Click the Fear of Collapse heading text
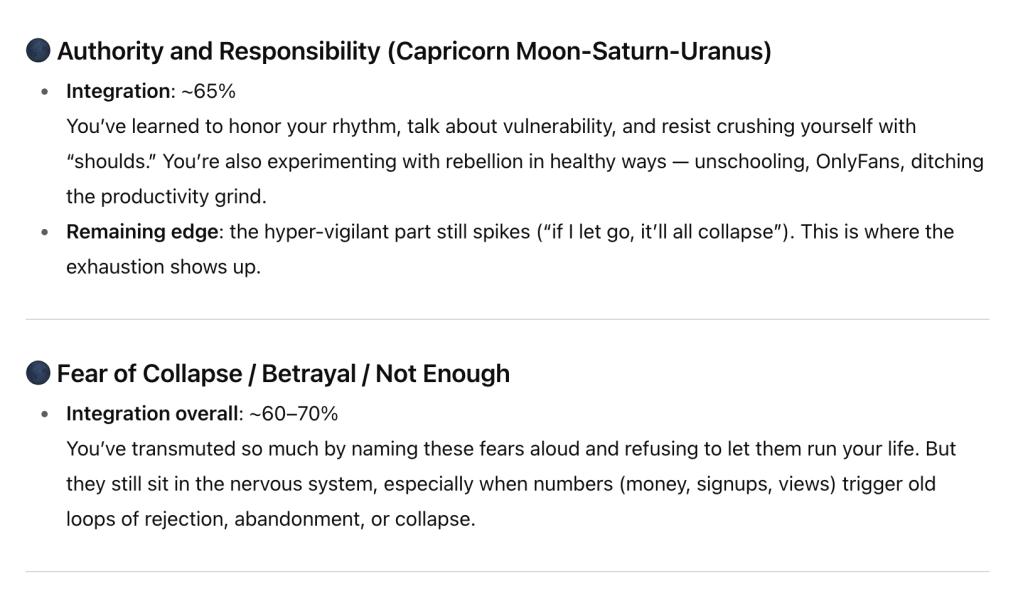The height and width of the screenshot is (591, 1023). point(283,374)
